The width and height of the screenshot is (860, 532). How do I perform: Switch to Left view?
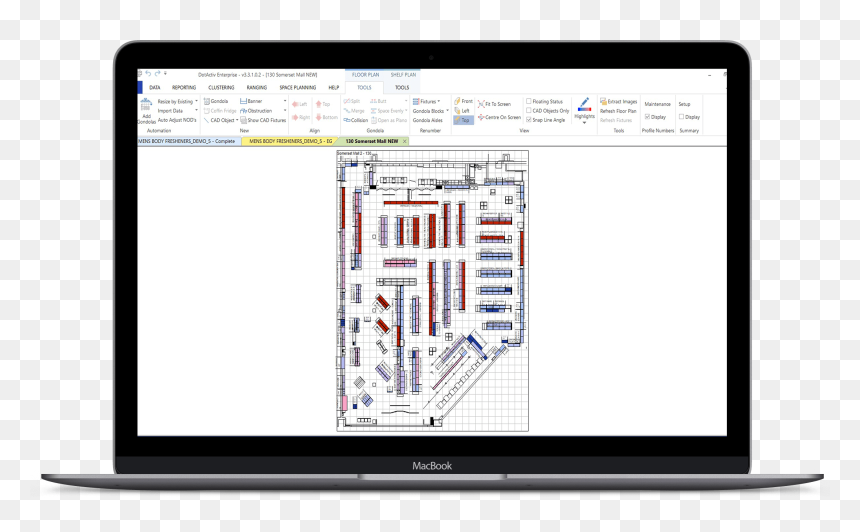point(462,111)
